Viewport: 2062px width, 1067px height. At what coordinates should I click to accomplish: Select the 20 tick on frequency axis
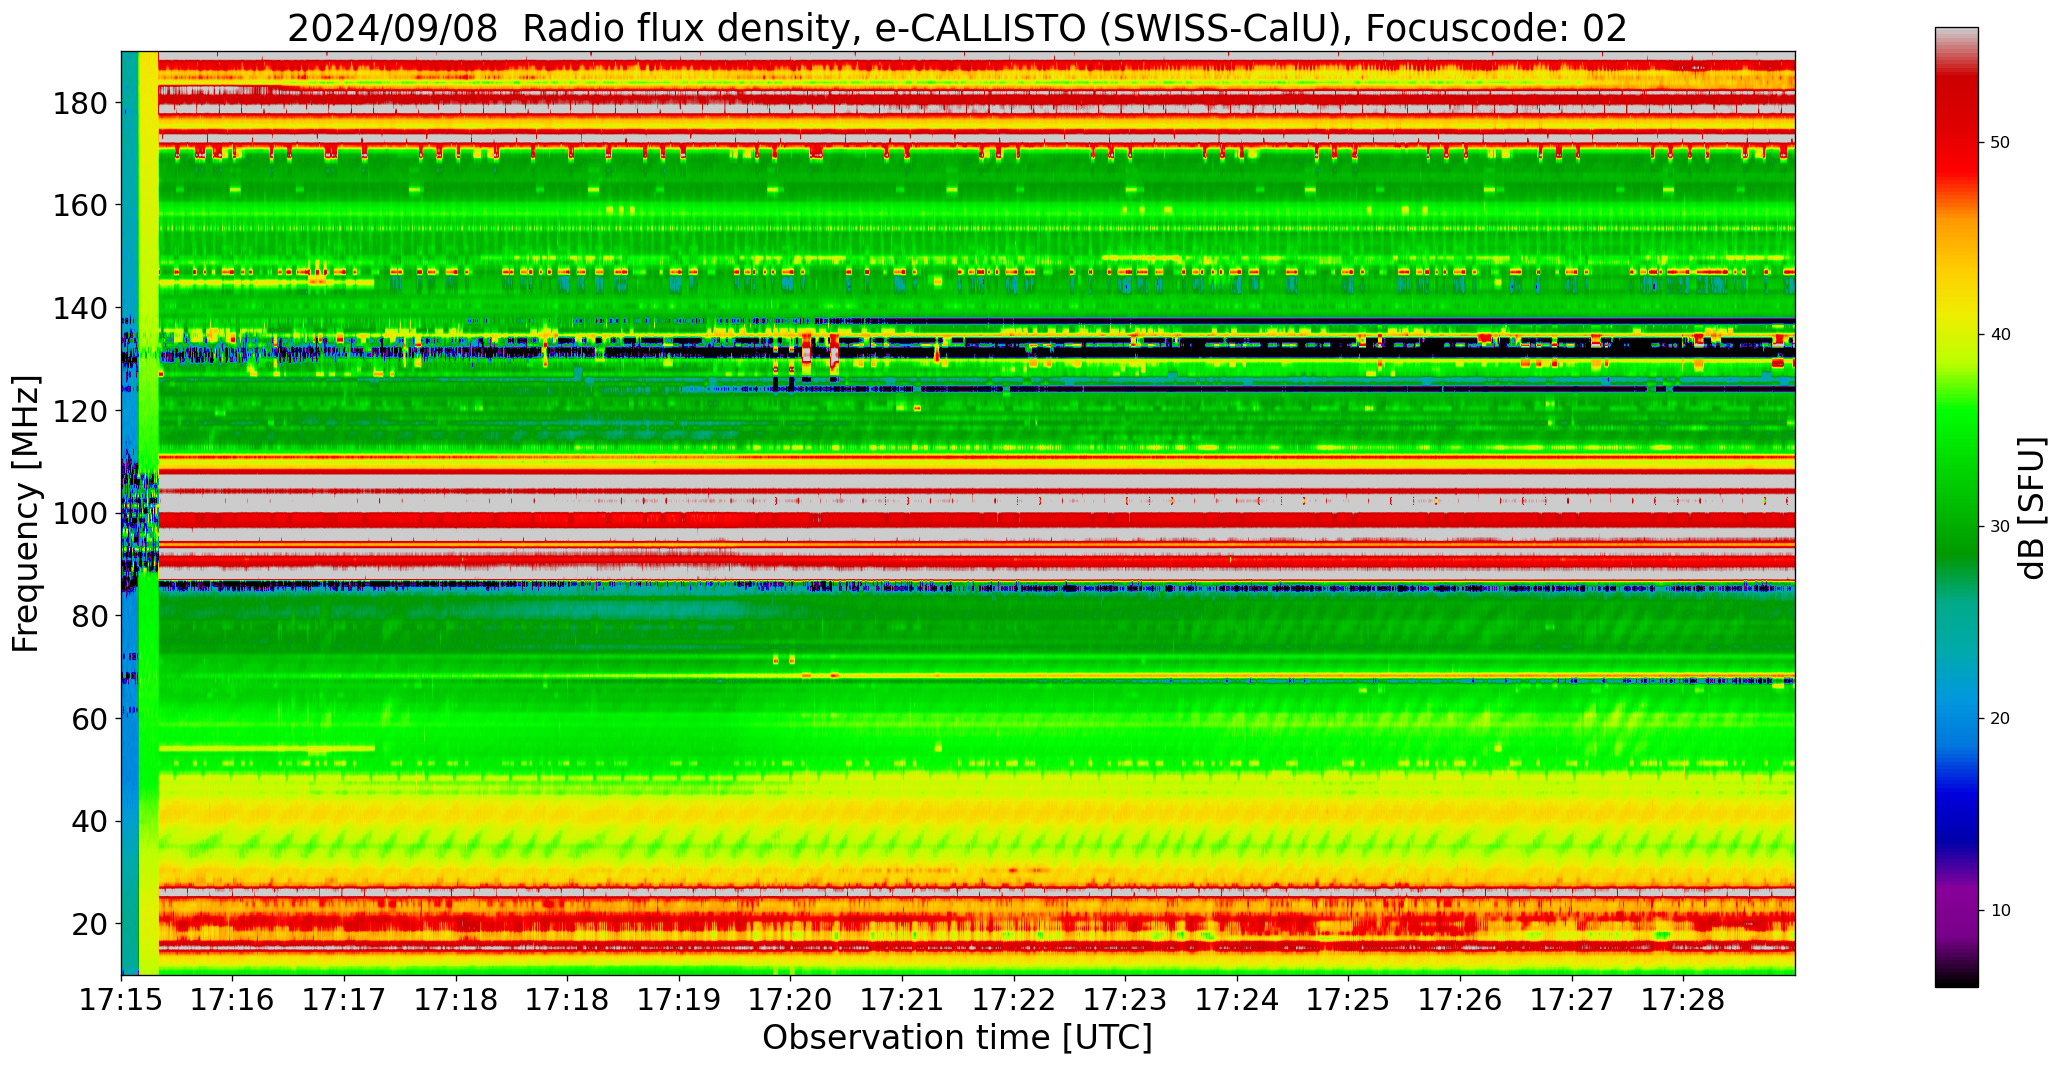coord(91,924)
